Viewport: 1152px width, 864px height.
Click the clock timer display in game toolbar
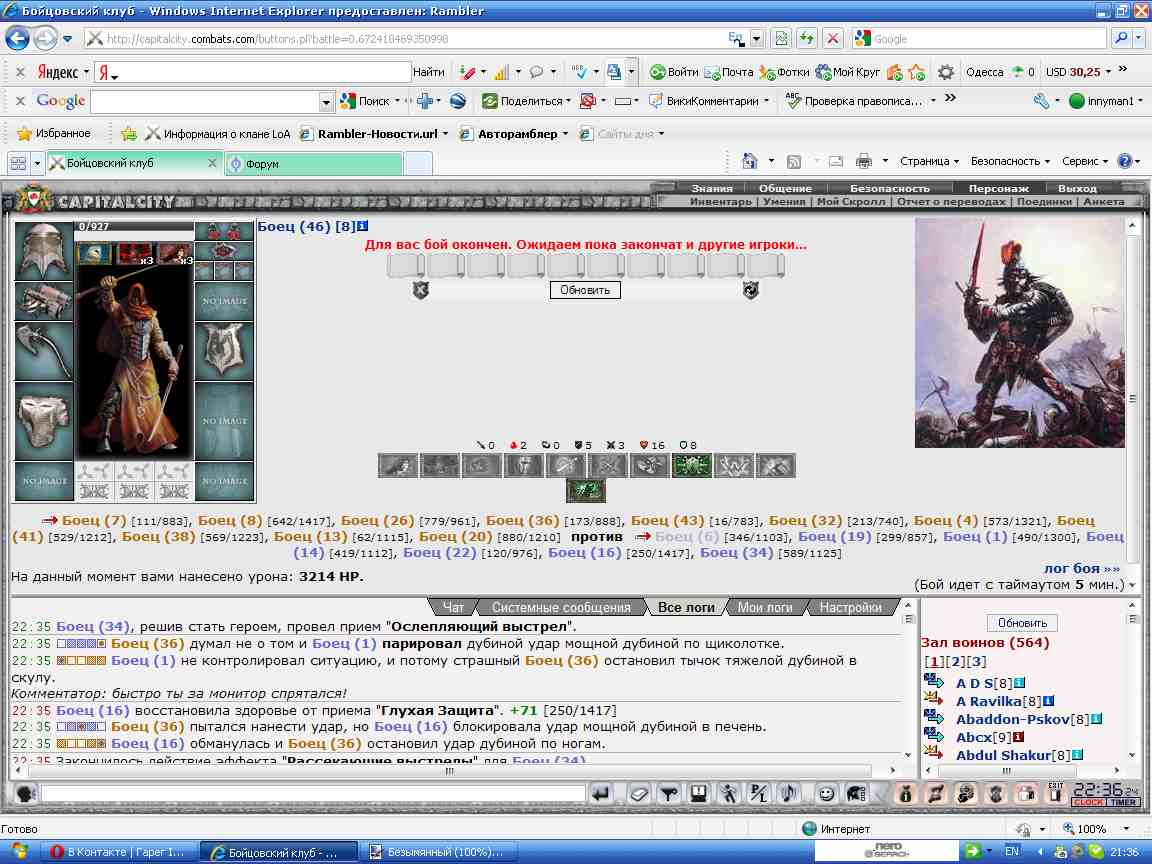click(x=1106, y=793)
